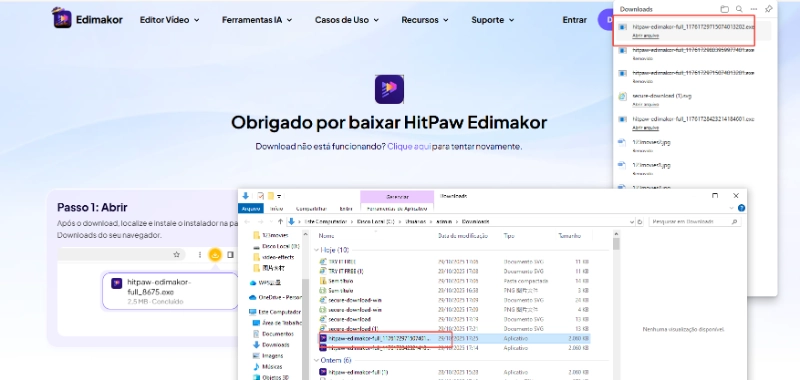Open the Editor Vídeo dropdown menu
The width and height of the screenshot is (800, 380).
click(x=169, y=20)
